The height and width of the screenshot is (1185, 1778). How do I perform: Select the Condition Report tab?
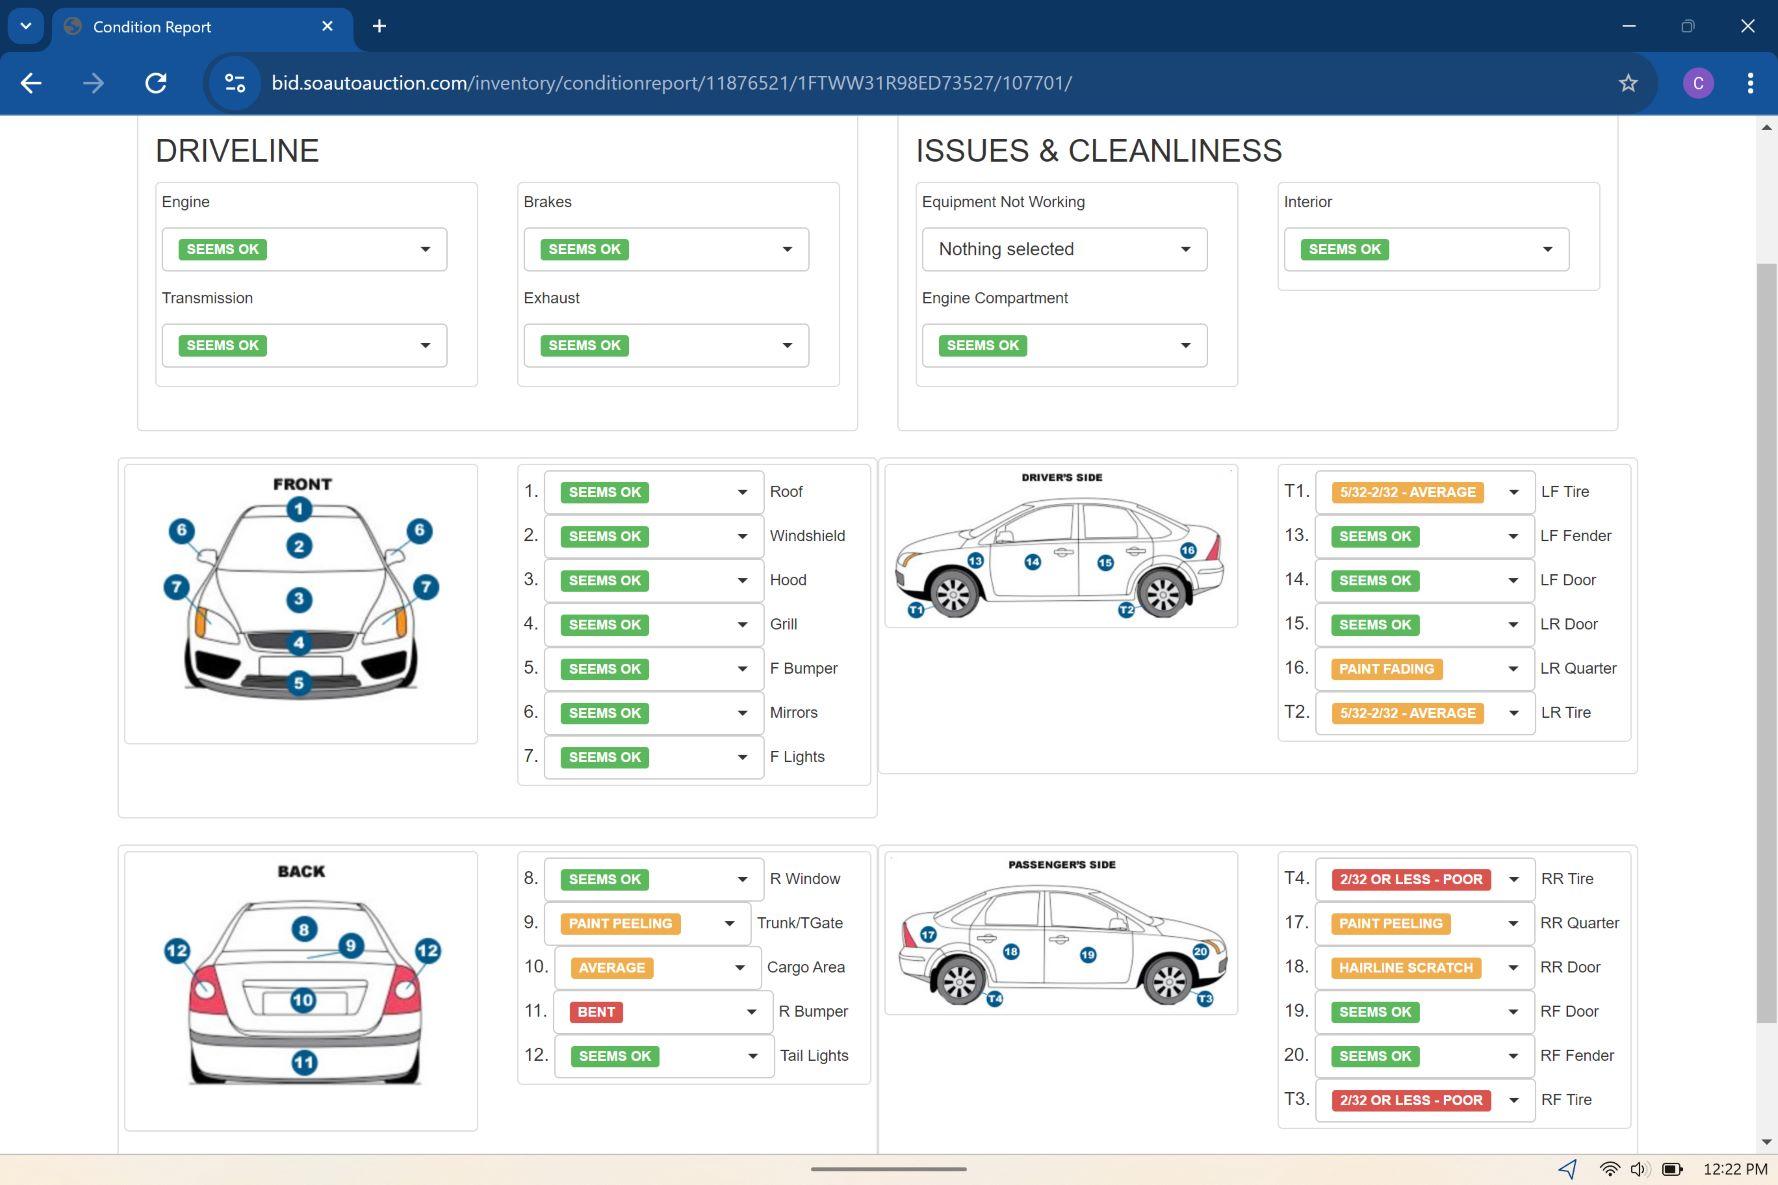coord(200,27)
